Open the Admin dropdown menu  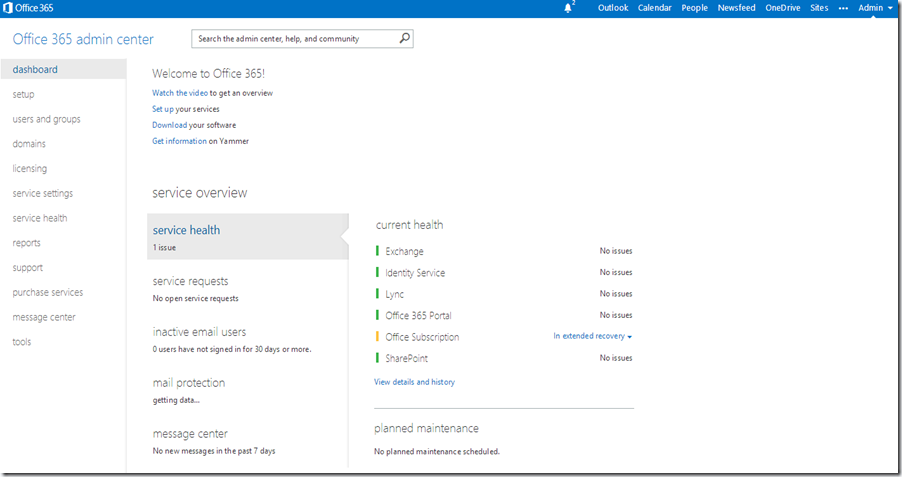(876, 7)
